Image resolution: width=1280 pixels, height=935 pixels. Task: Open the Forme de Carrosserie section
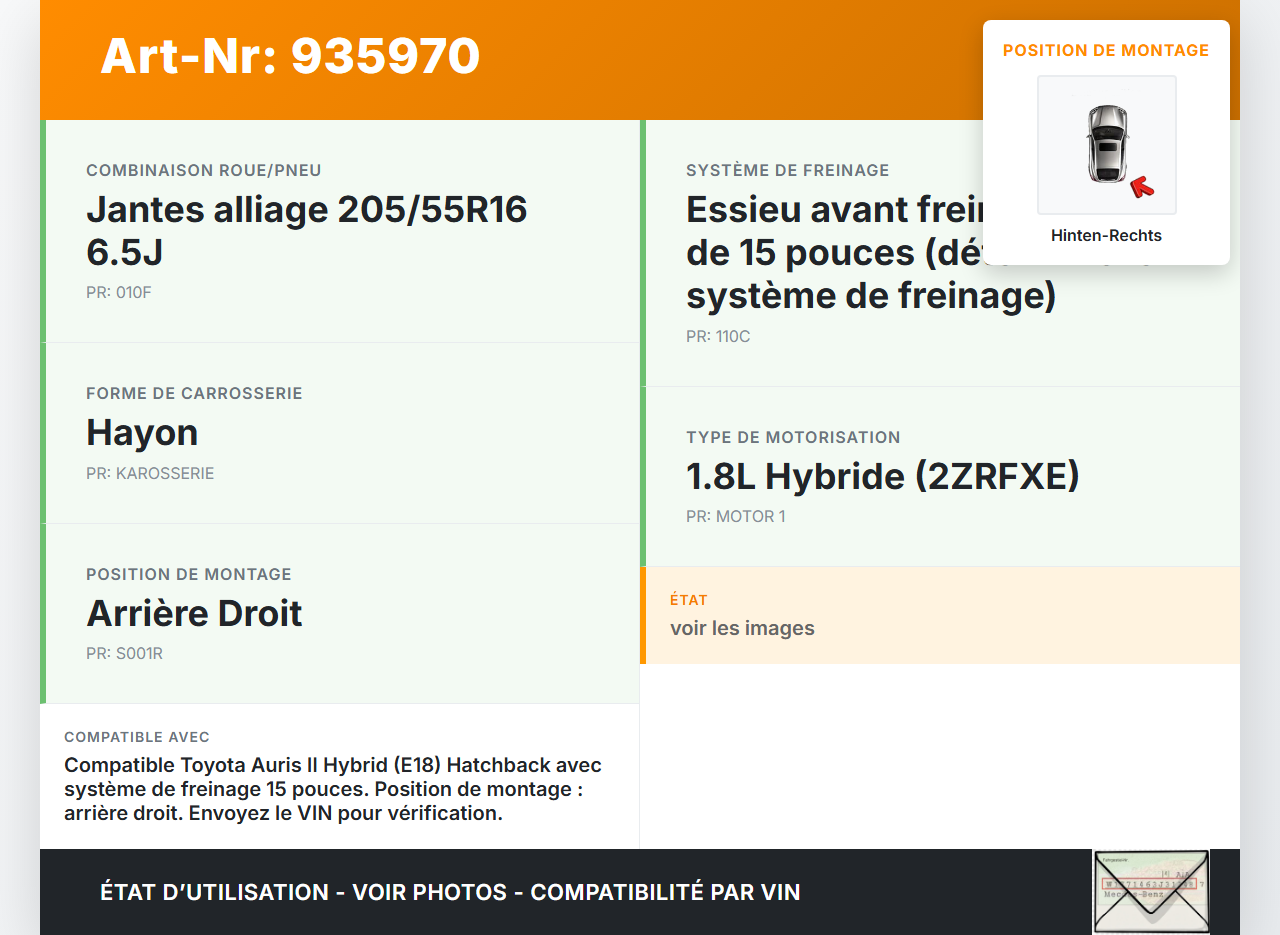[194, 393]
